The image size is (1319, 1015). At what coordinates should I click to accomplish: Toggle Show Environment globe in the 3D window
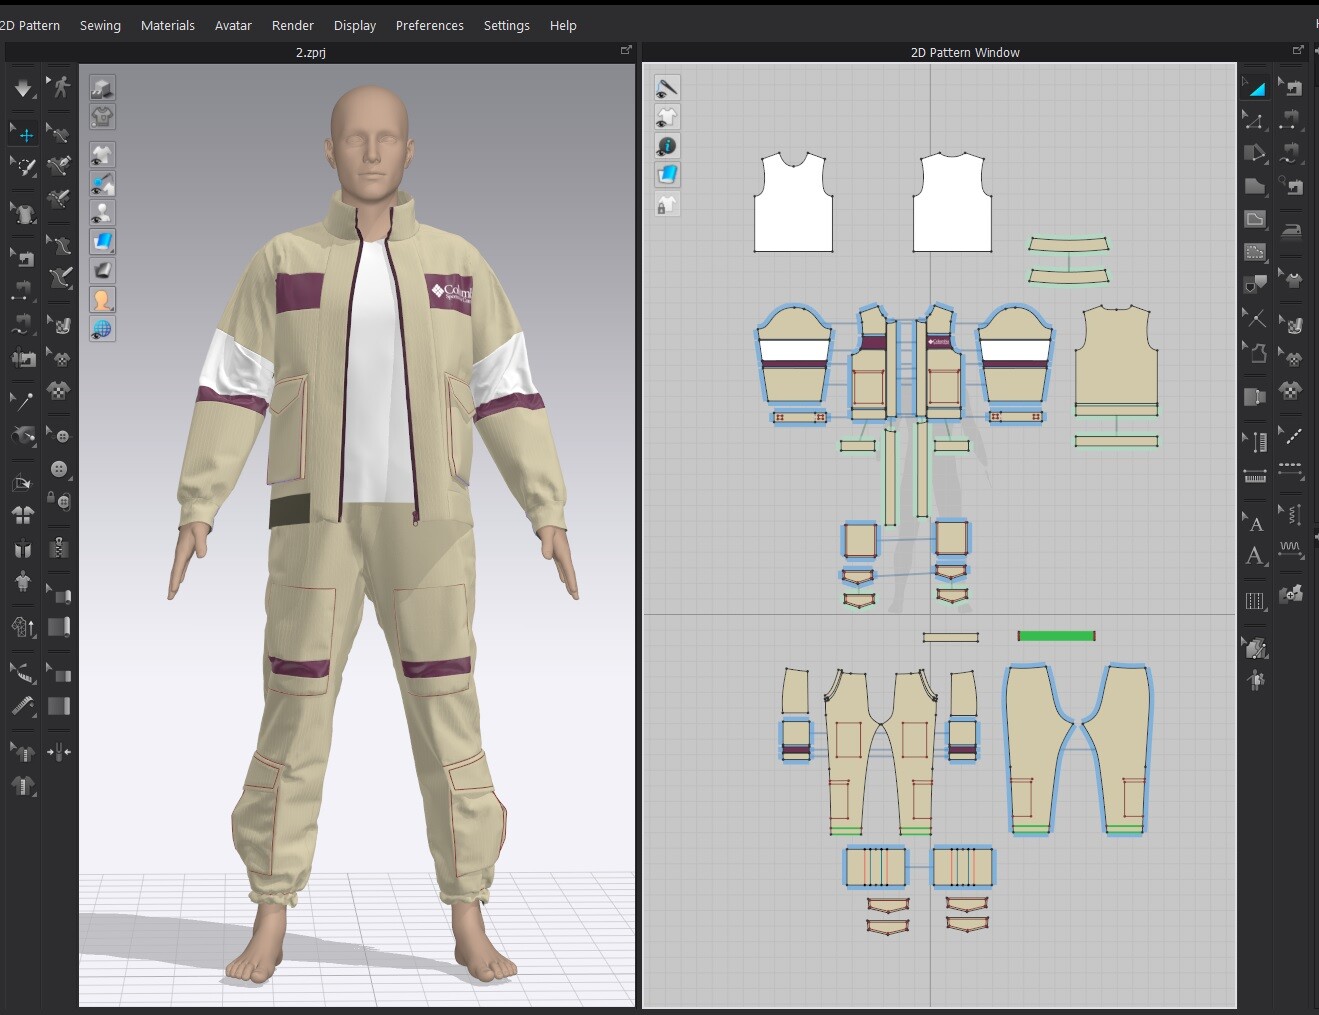tap(102, 329)
